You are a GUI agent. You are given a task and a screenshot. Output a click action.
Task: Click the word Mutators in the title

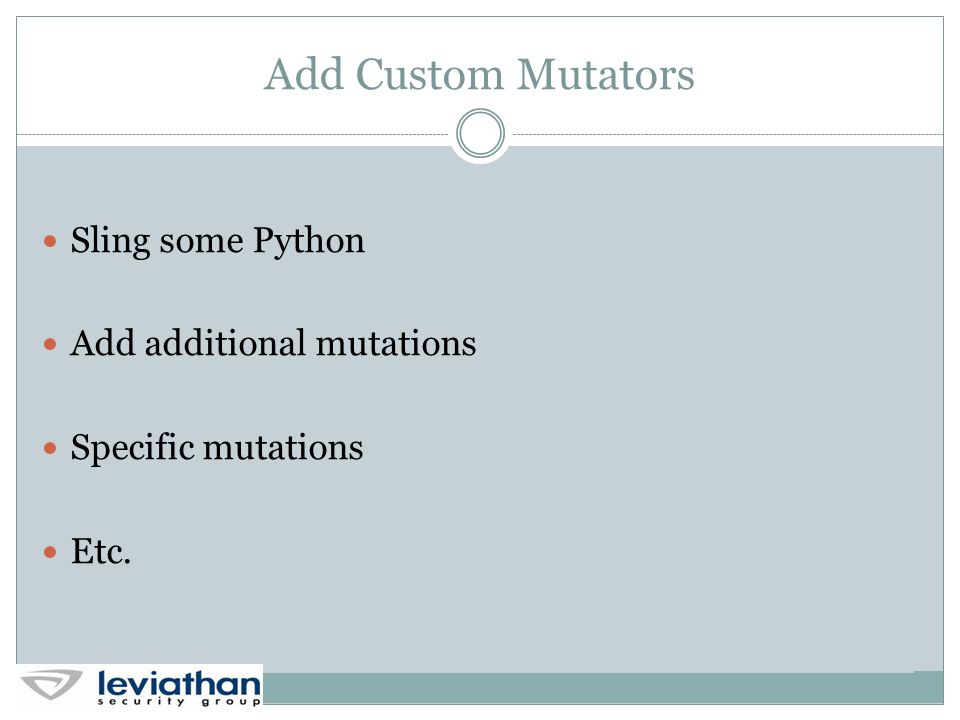[606, 75]
